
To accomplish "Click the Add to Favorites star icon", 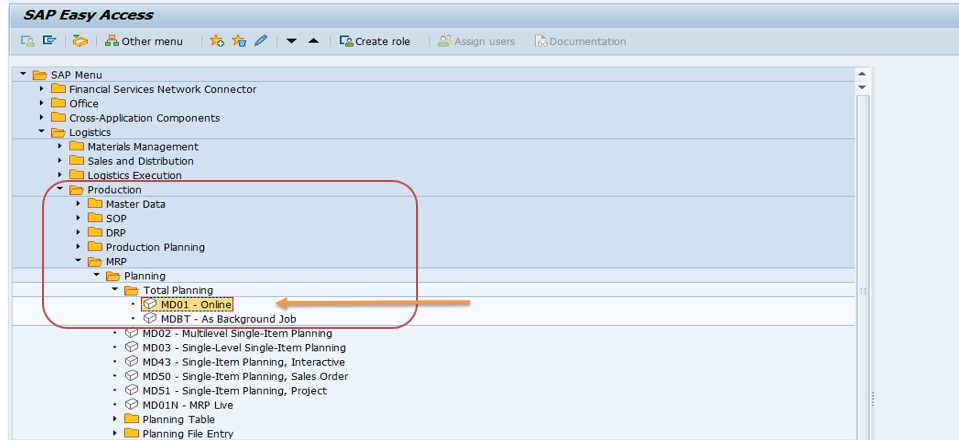I will [x=217, y=41].
